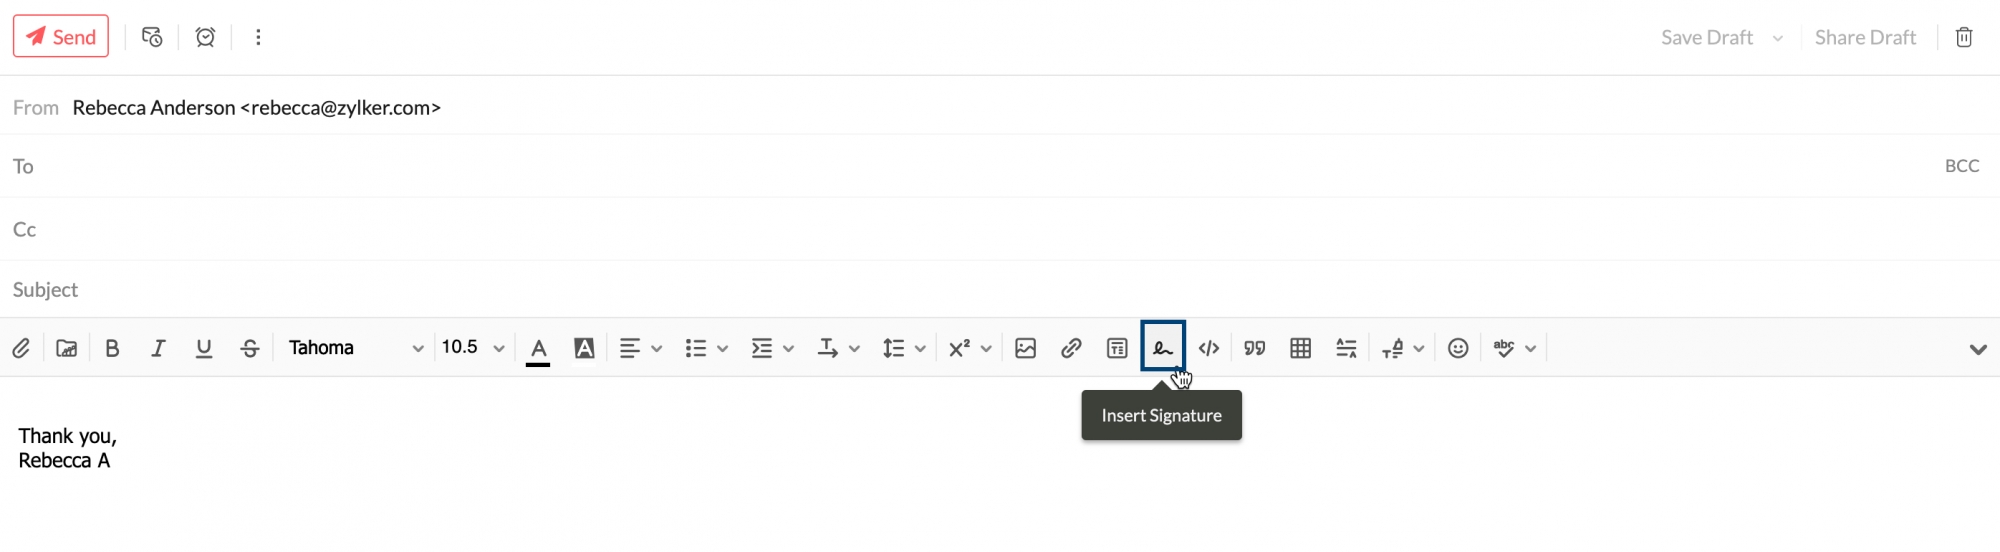Discard draft with the trash icon
2000x552 pixels.
(1964, 37)
